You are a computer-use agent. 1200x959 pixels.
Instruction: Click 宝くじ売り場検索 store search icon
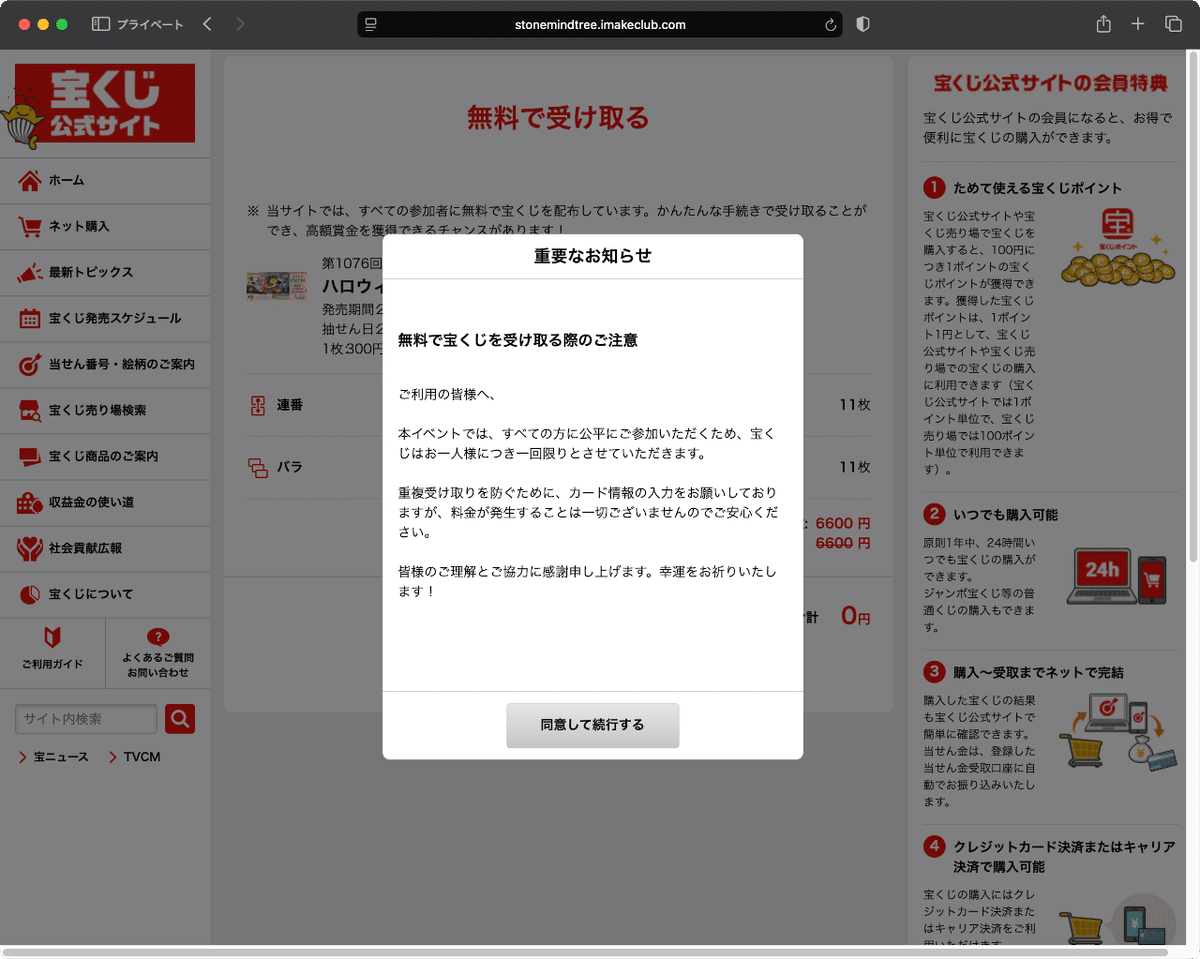tap(30, 410)
